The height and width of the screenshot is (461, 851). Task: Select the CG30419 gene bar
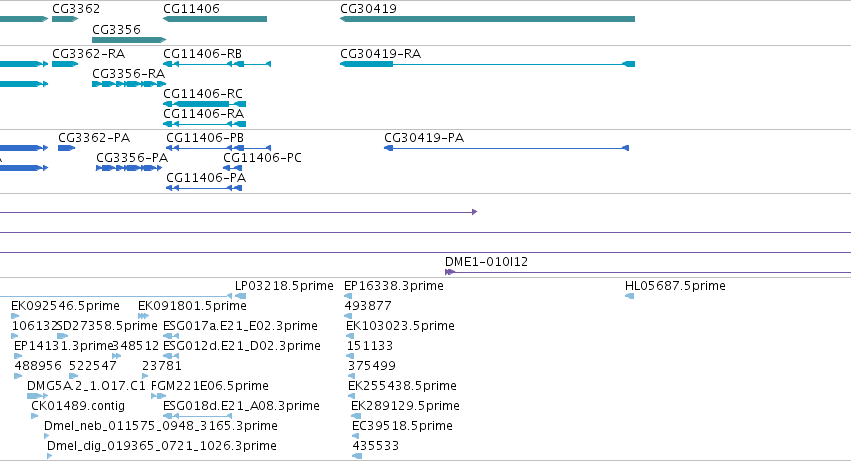[487, 19]
